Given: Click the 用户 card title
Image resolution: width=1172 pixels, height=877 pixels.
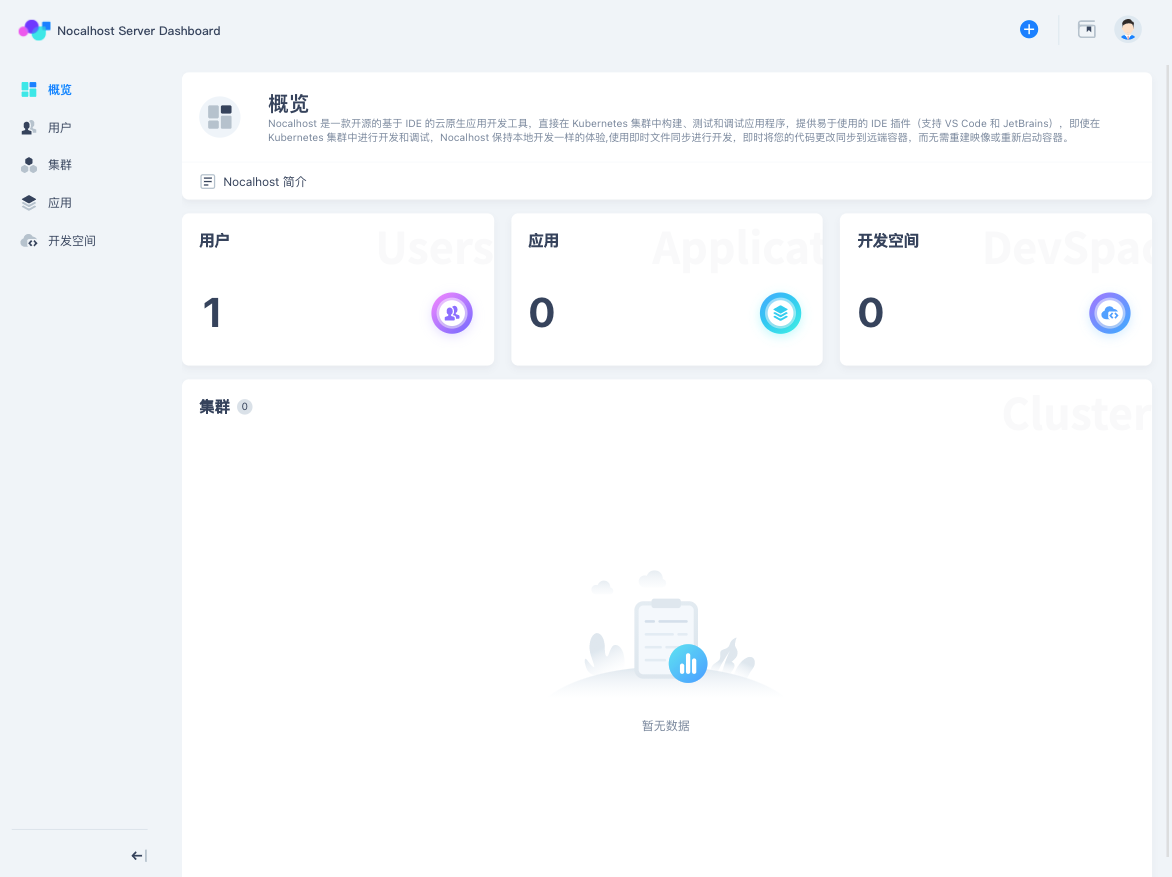Looking at the screenshot, I should pos(215,241).
